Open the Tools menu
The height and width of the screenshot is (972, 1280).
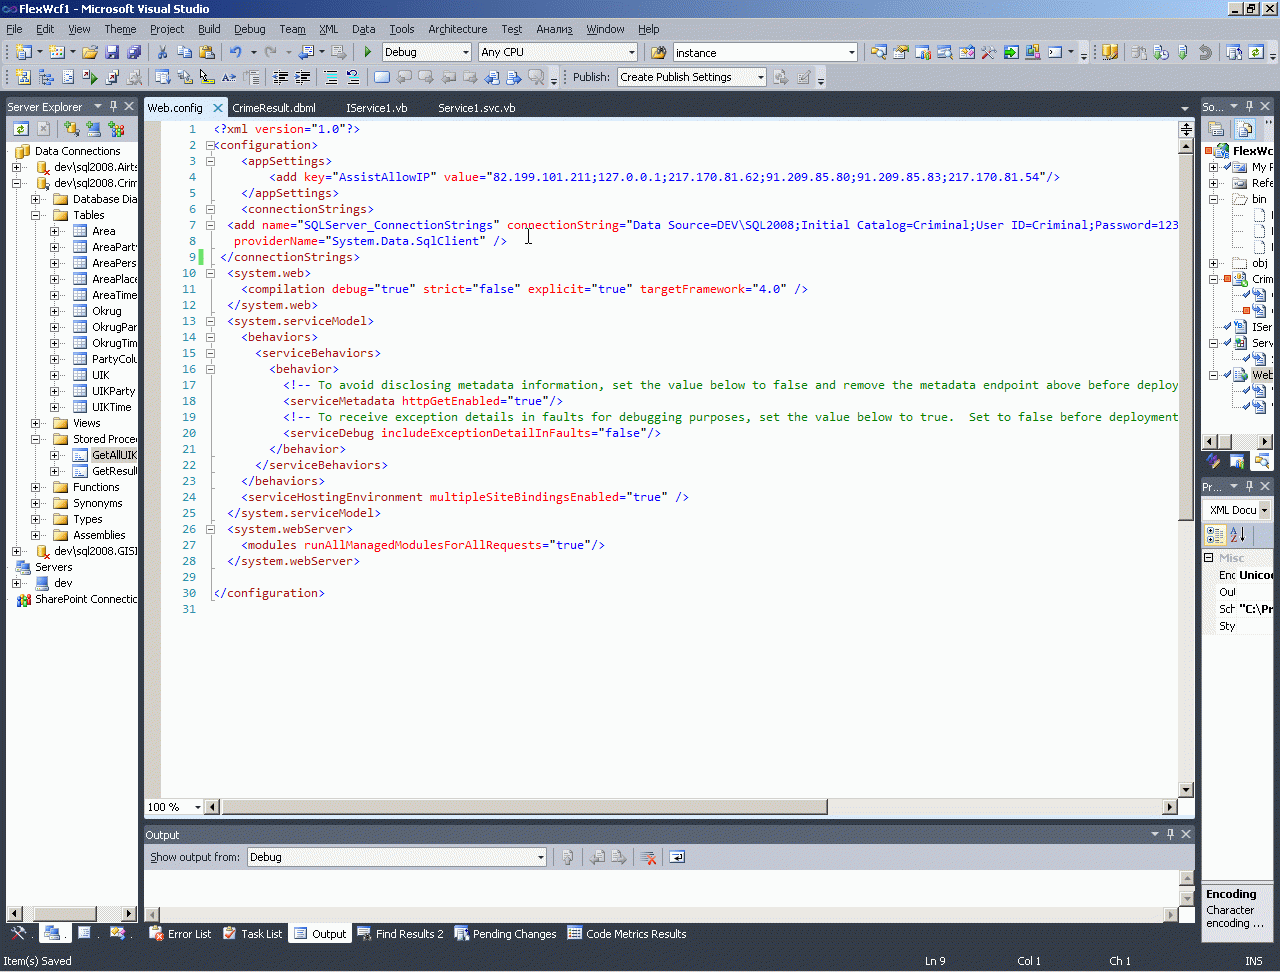[402, 29]
